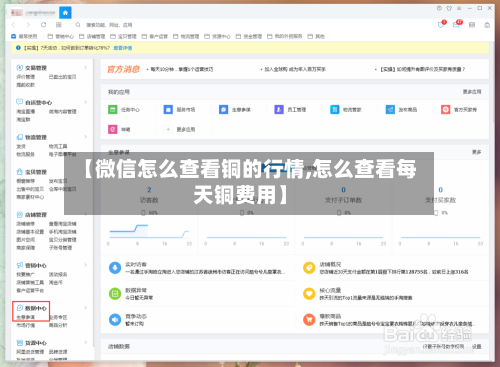Open 员工管理 app icon

pyautogui.click(x=279, y=109)
